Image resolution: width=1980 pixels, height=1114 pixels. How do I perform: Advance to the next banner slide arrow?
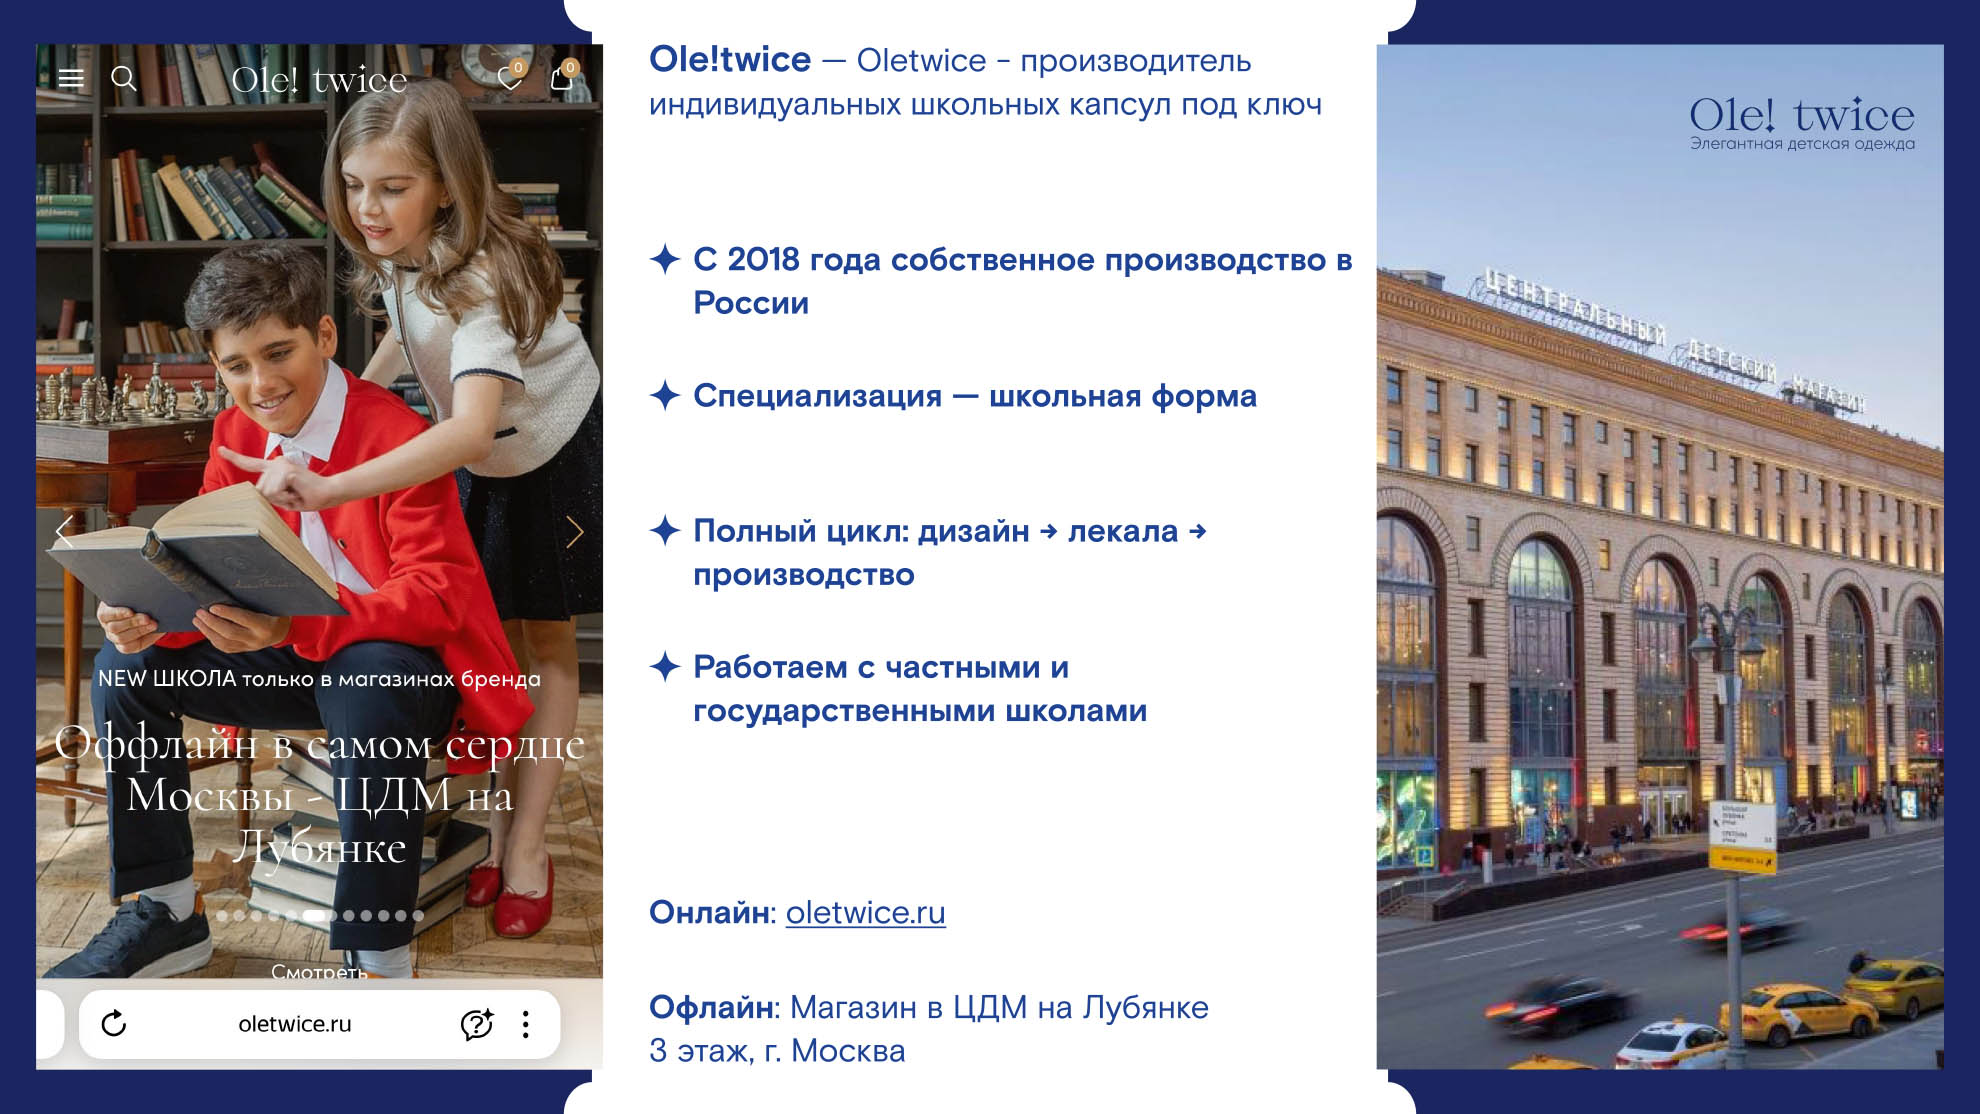click(574, 532)
